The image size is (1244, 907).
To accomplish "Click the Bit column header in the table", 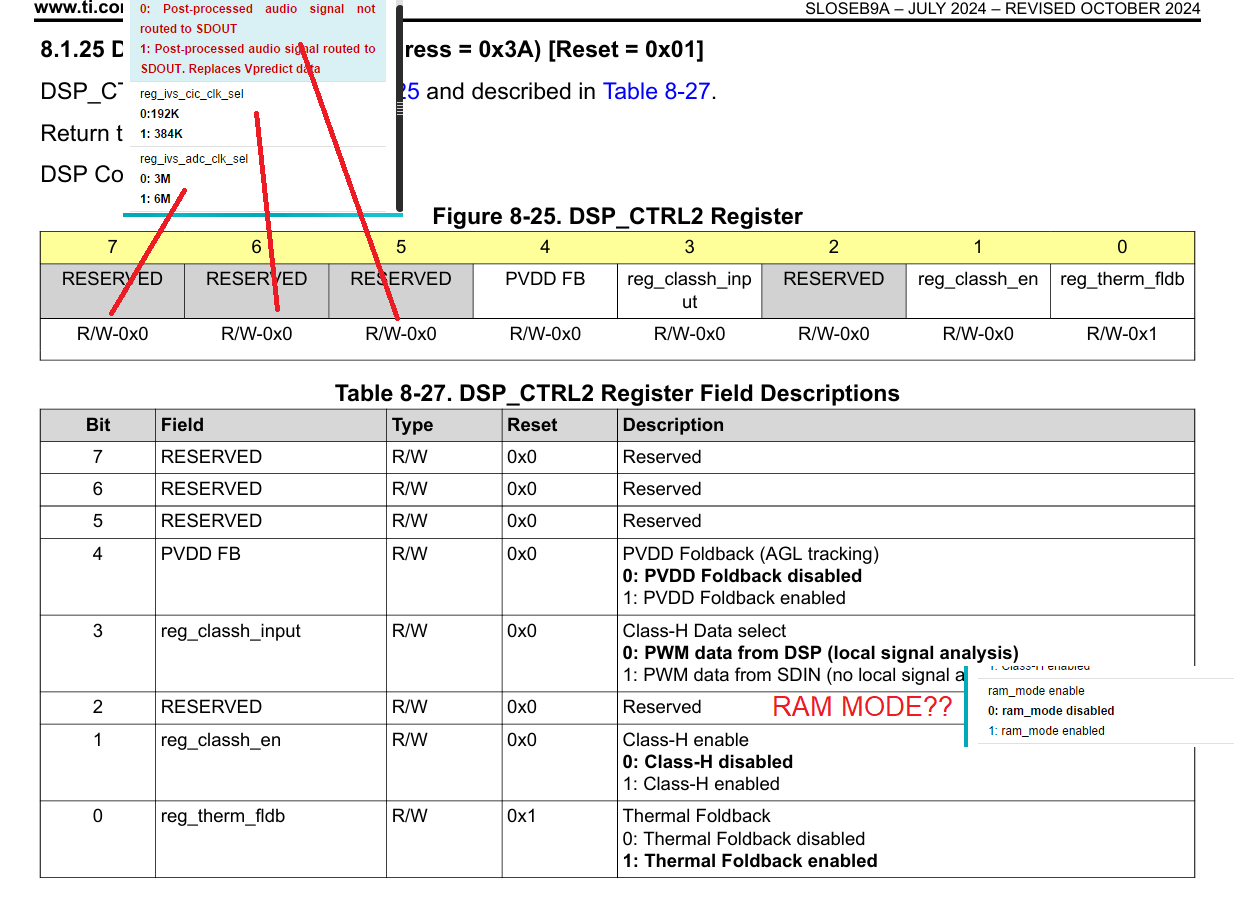I will tap(98, 425).
